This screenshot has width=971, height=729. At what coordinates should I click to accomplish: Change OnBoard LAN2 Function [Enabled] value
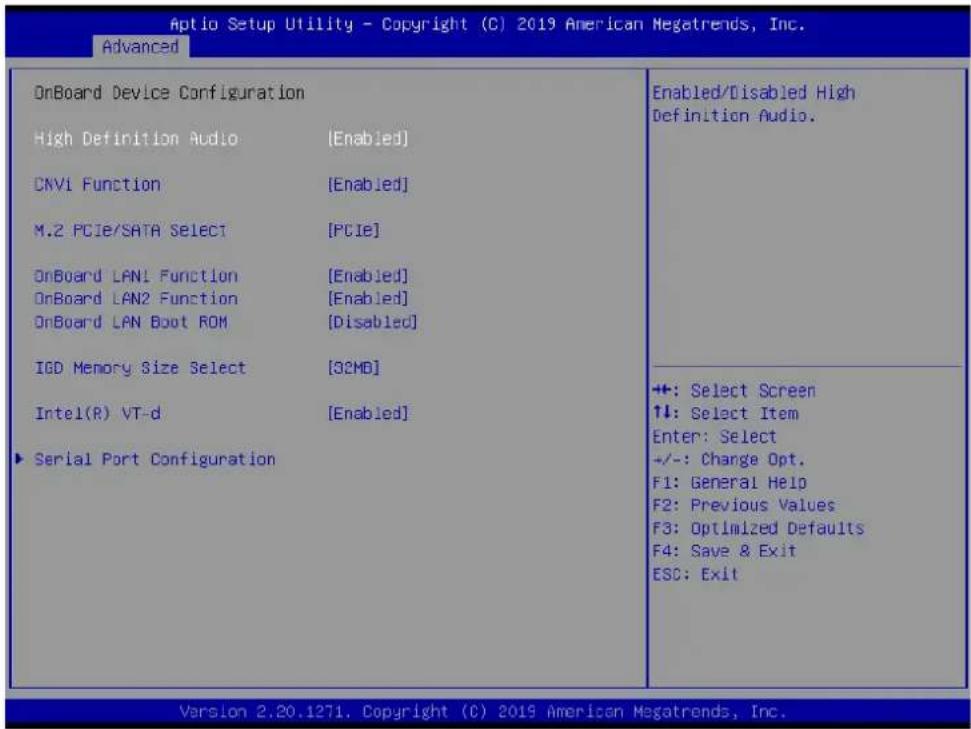tap(368, 299)
